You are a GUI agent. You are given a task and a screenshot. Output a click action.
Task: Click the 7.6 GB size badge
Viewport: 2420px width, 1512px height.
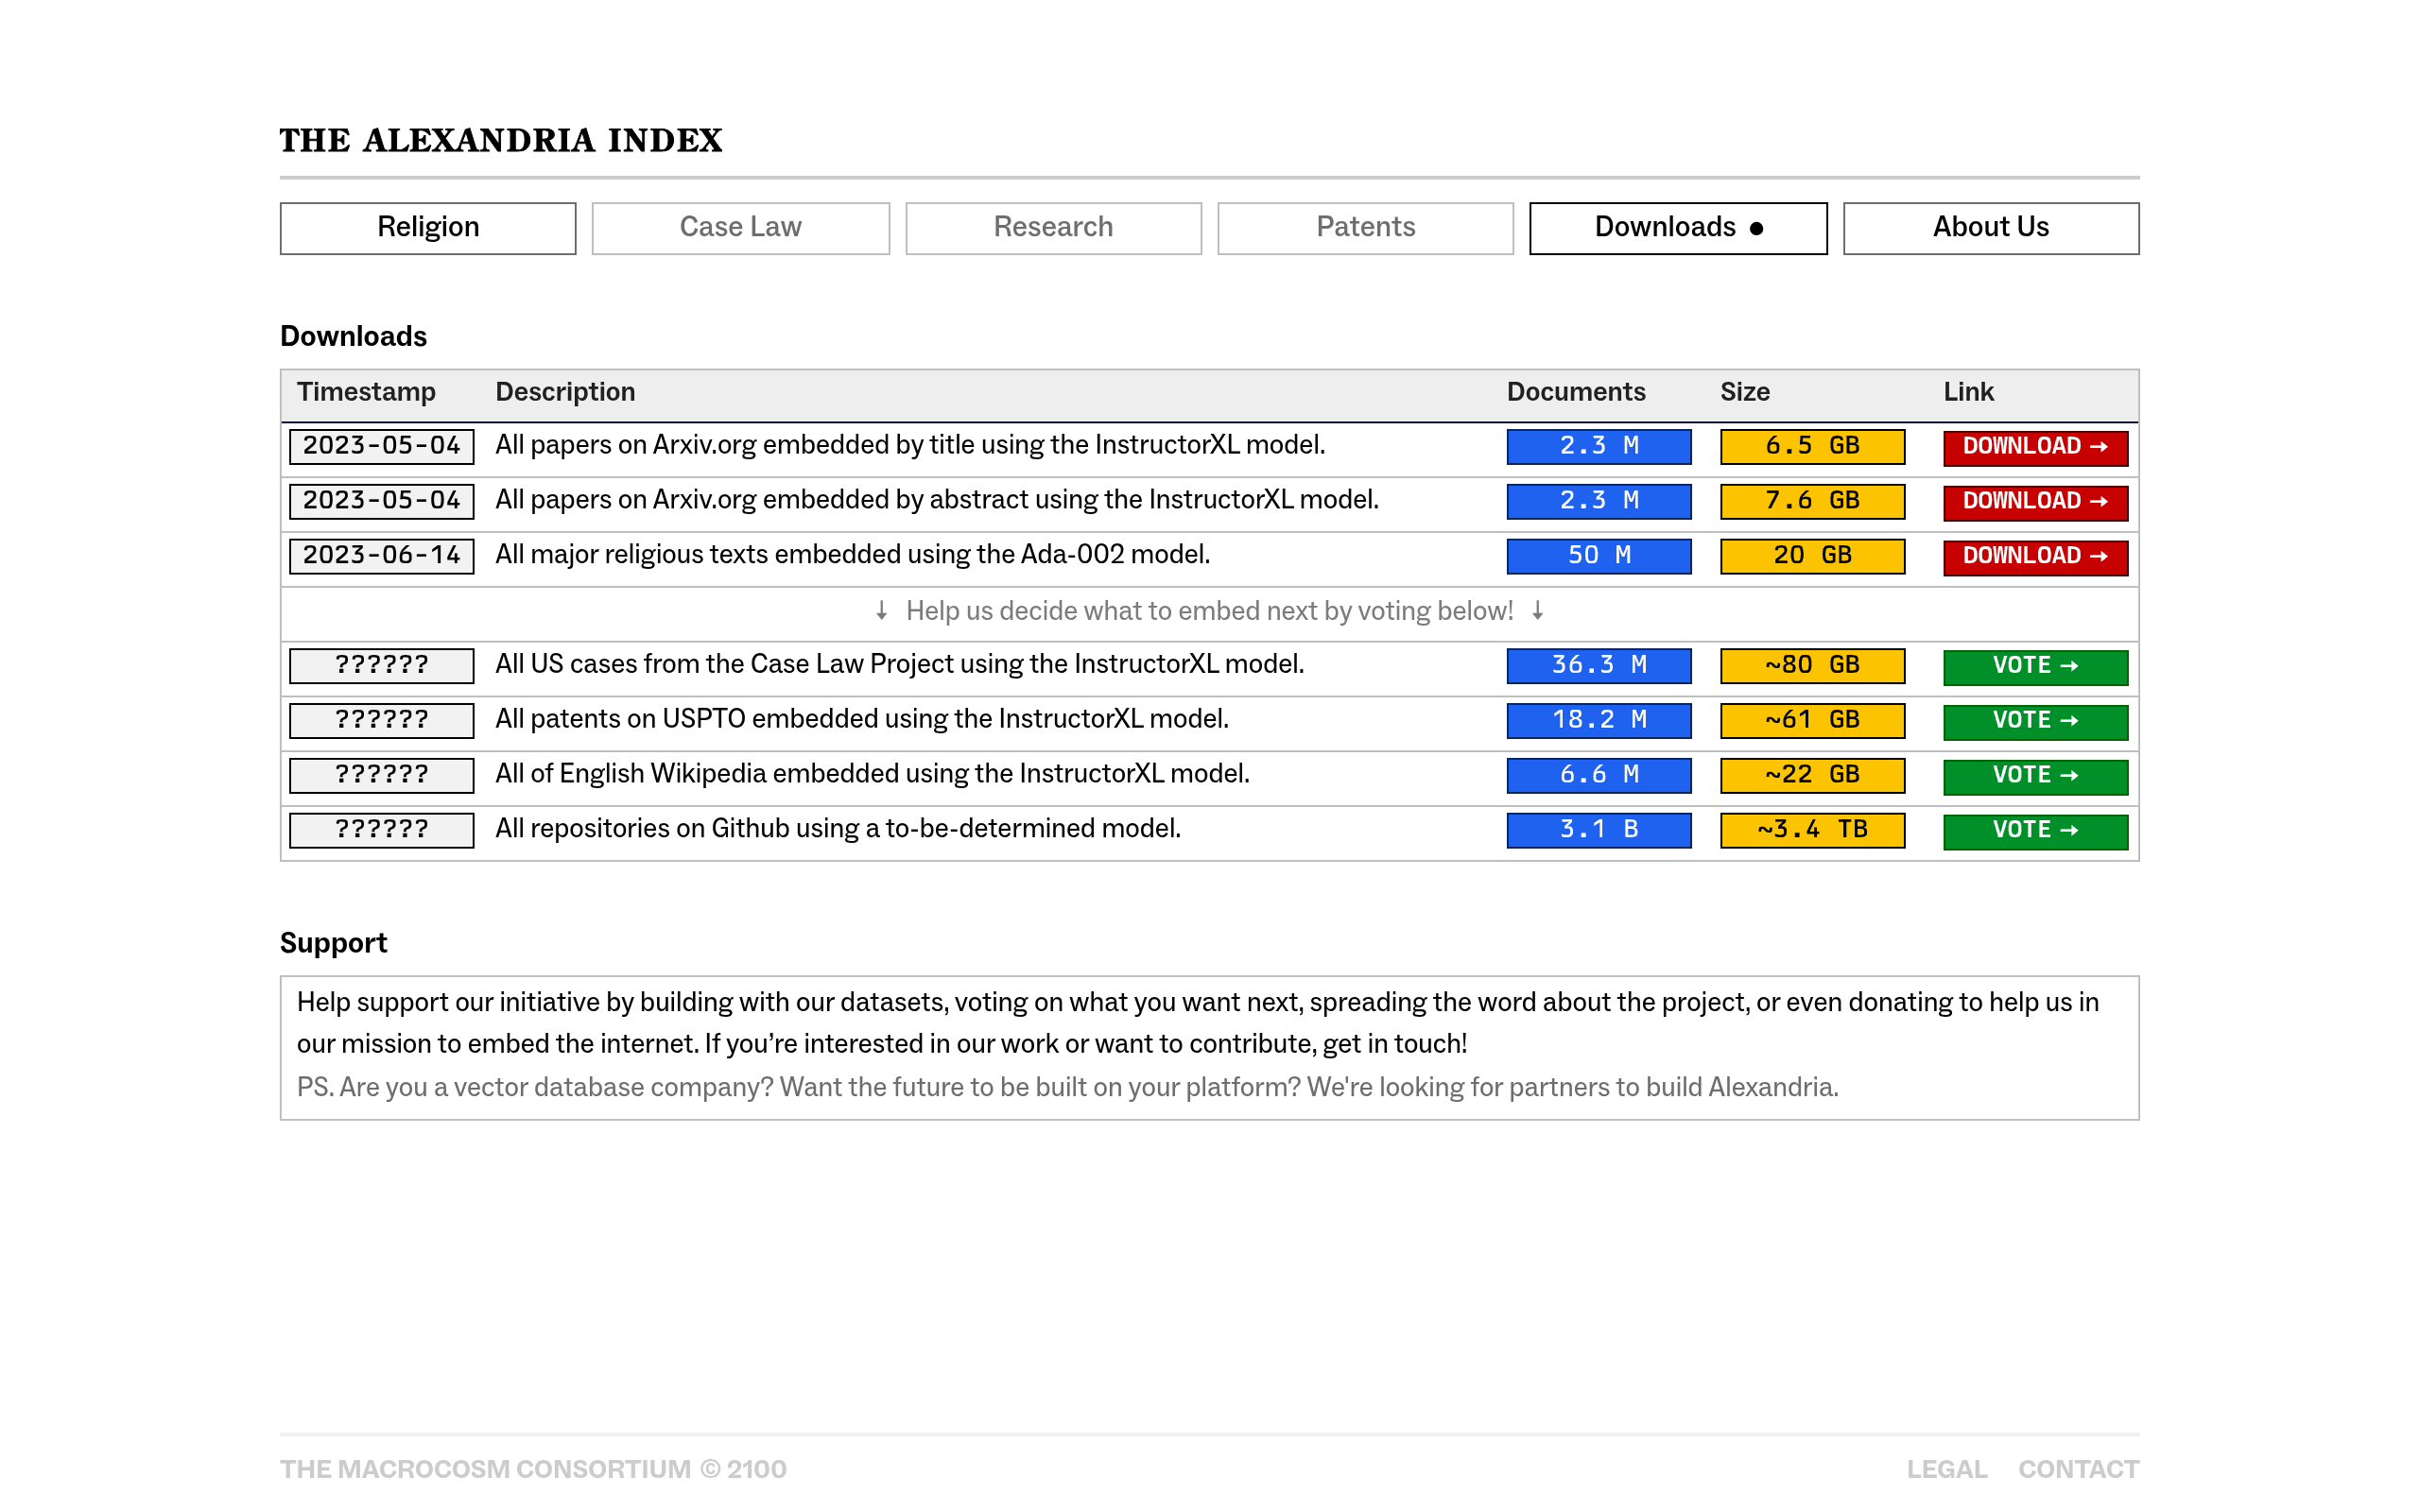click(1812, 501)
